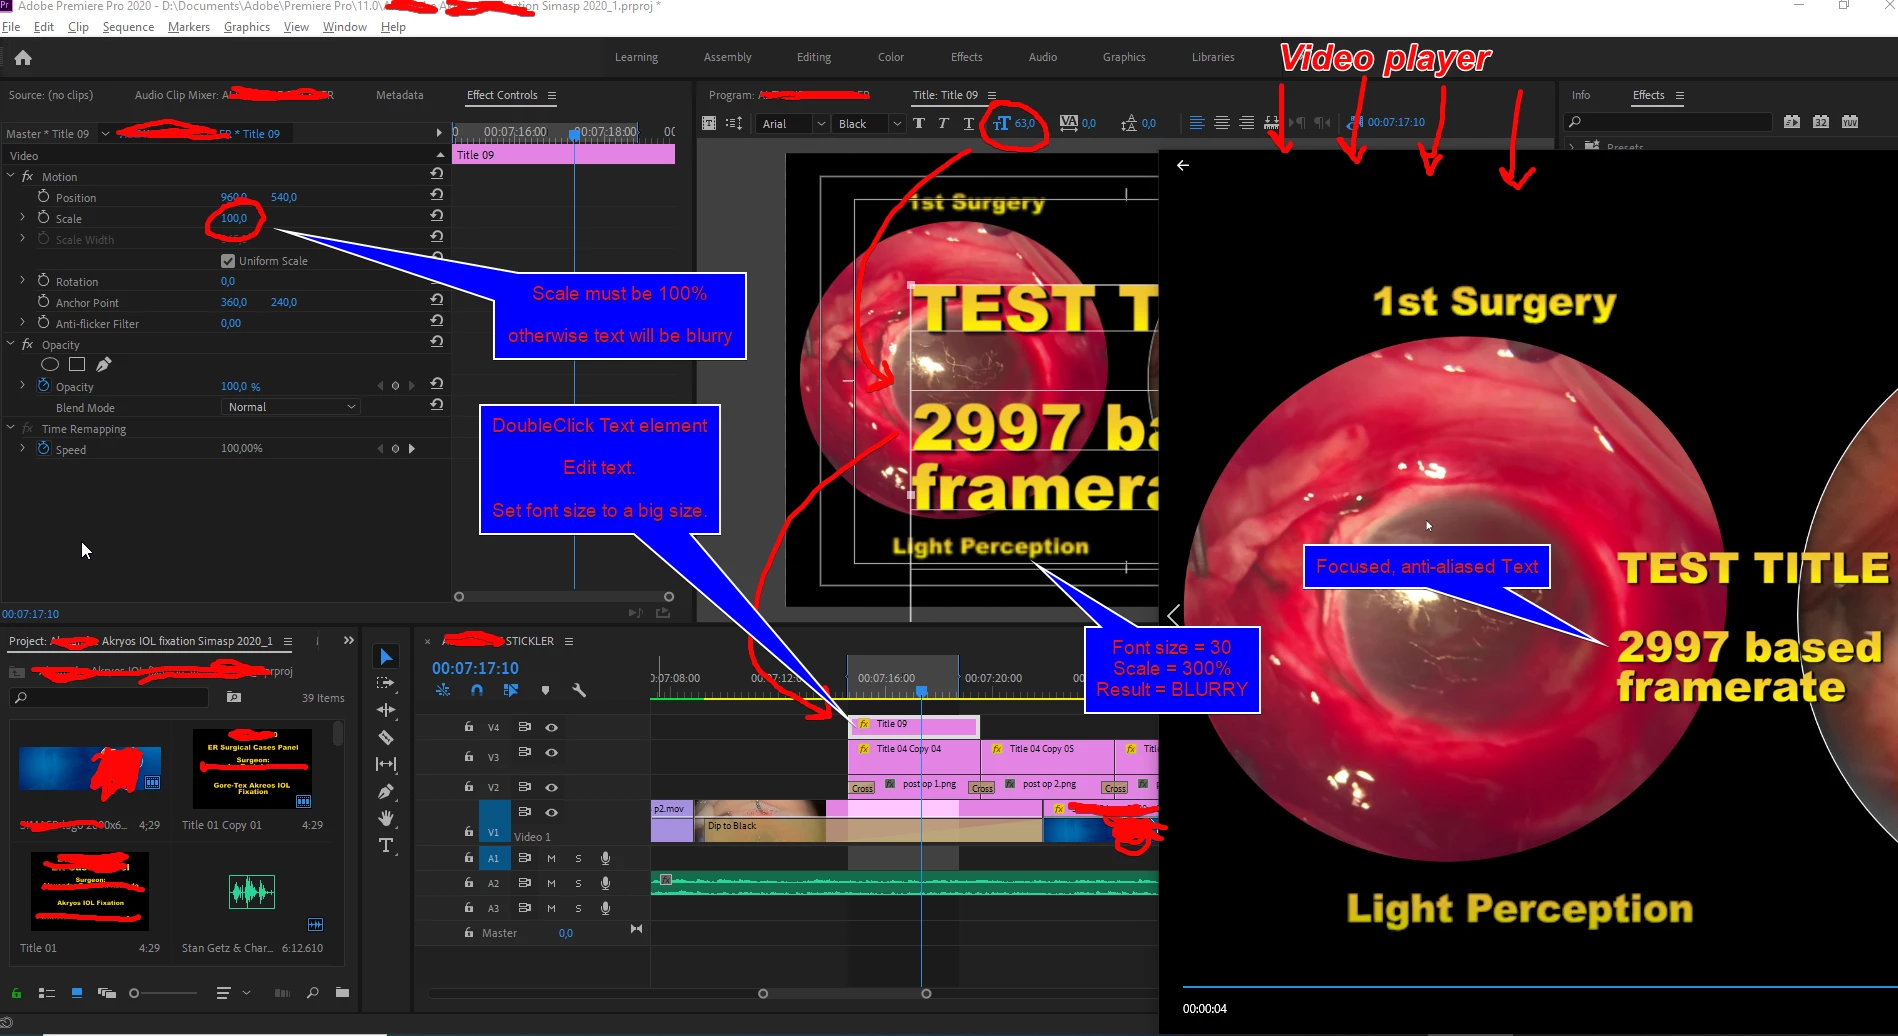
Task: Collapse Motion effect section
Action: tap(11, 176)
